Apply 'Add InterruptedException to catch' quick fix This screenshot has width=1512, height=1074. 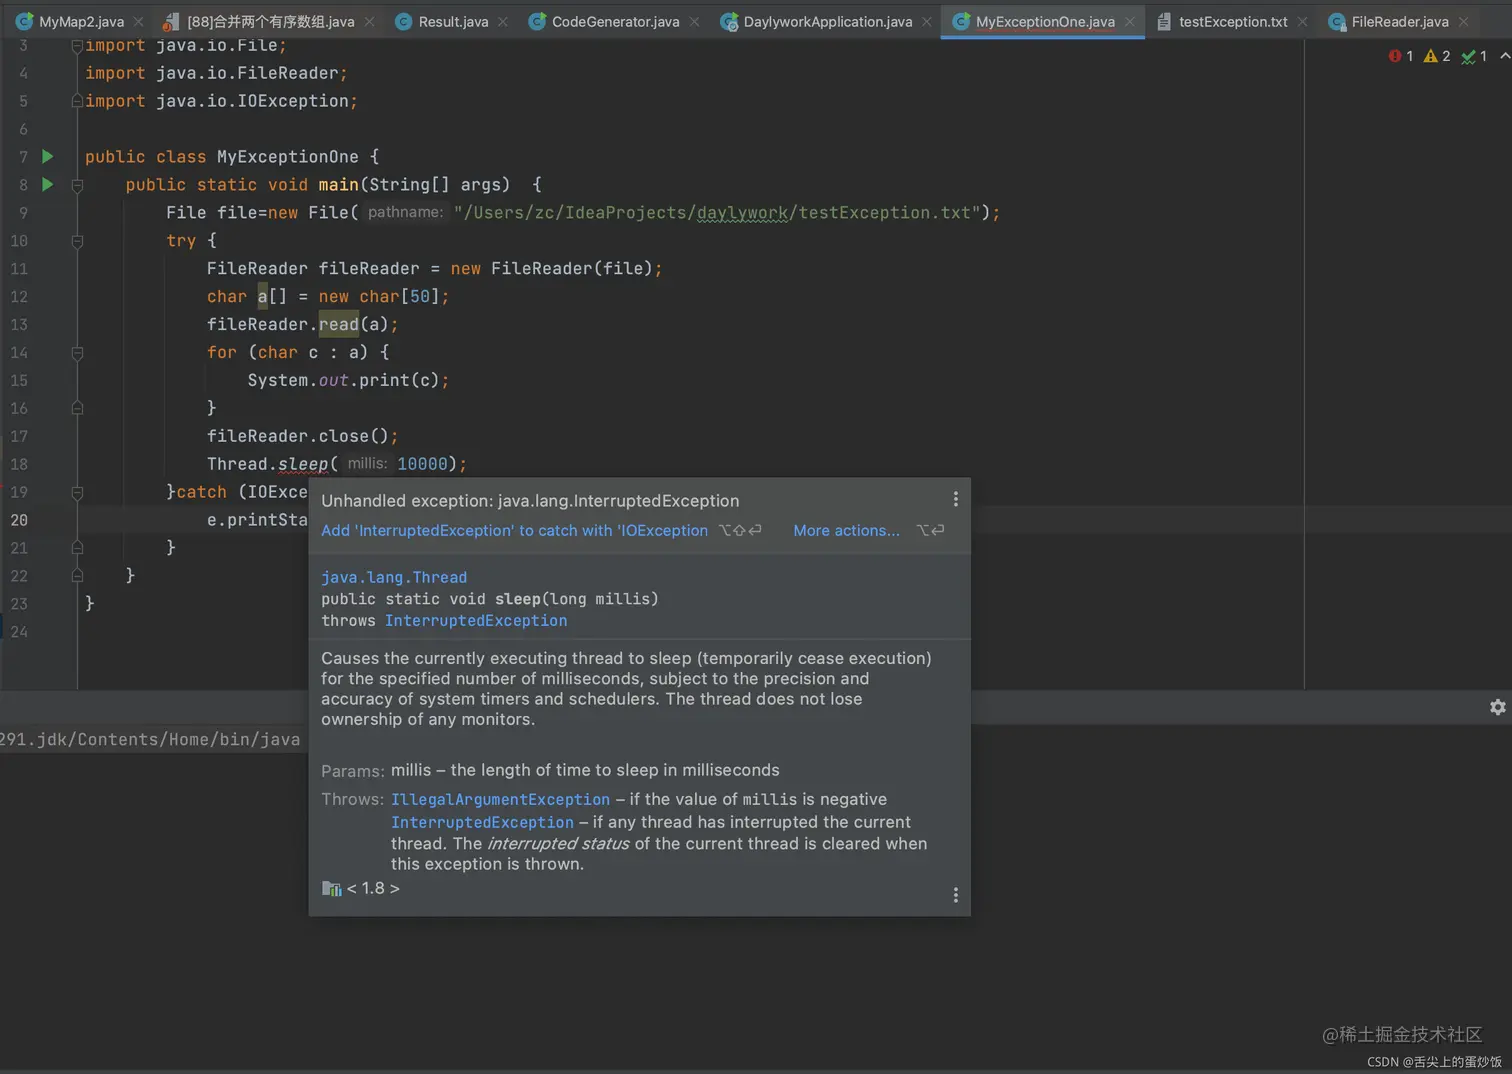(514, 530)
